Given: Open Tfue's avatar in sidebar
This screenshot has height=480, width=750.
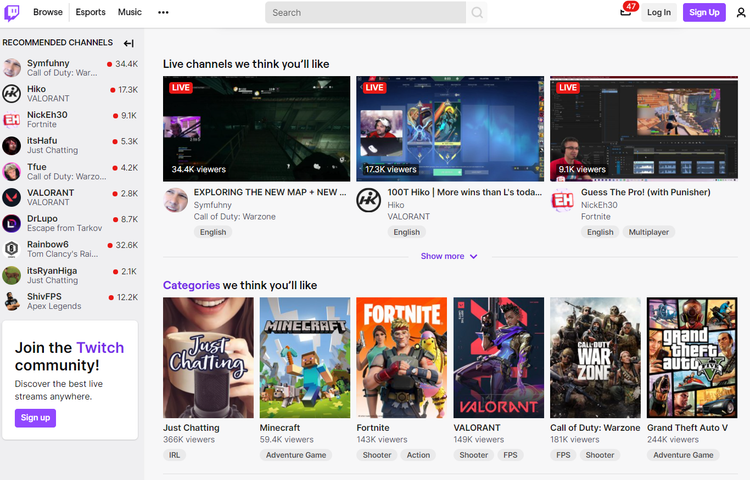Looking at the screenshot, I should (x=12, y=171).
